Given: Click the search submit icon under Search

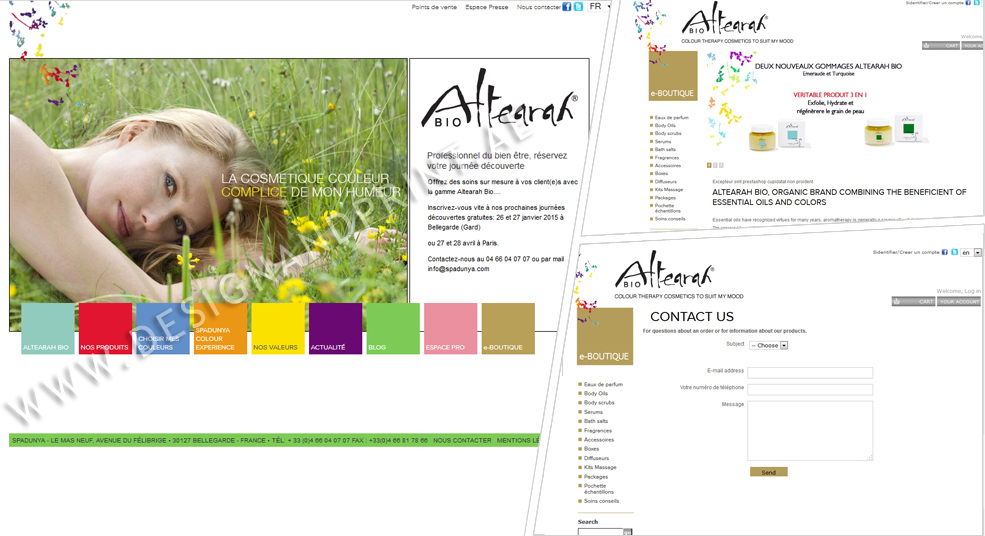Looking at the screenshot, I should [x=628, y=532].
